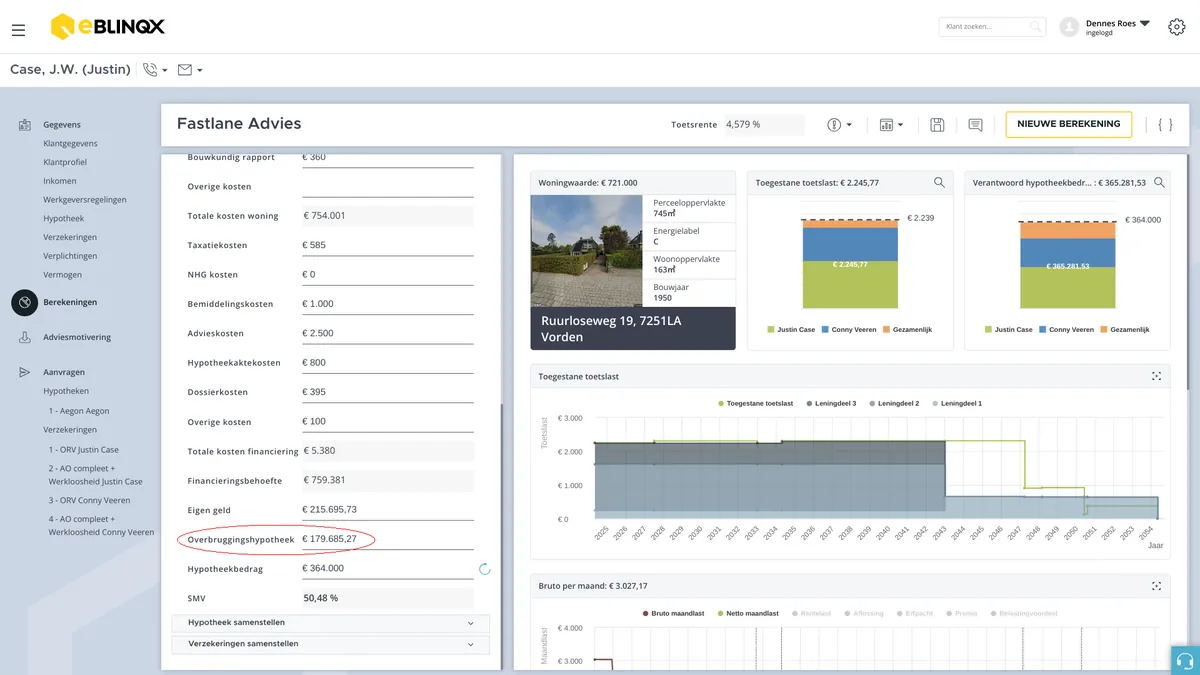Expand the Hypotheek samenstellen section

click(x=331, y=623)
